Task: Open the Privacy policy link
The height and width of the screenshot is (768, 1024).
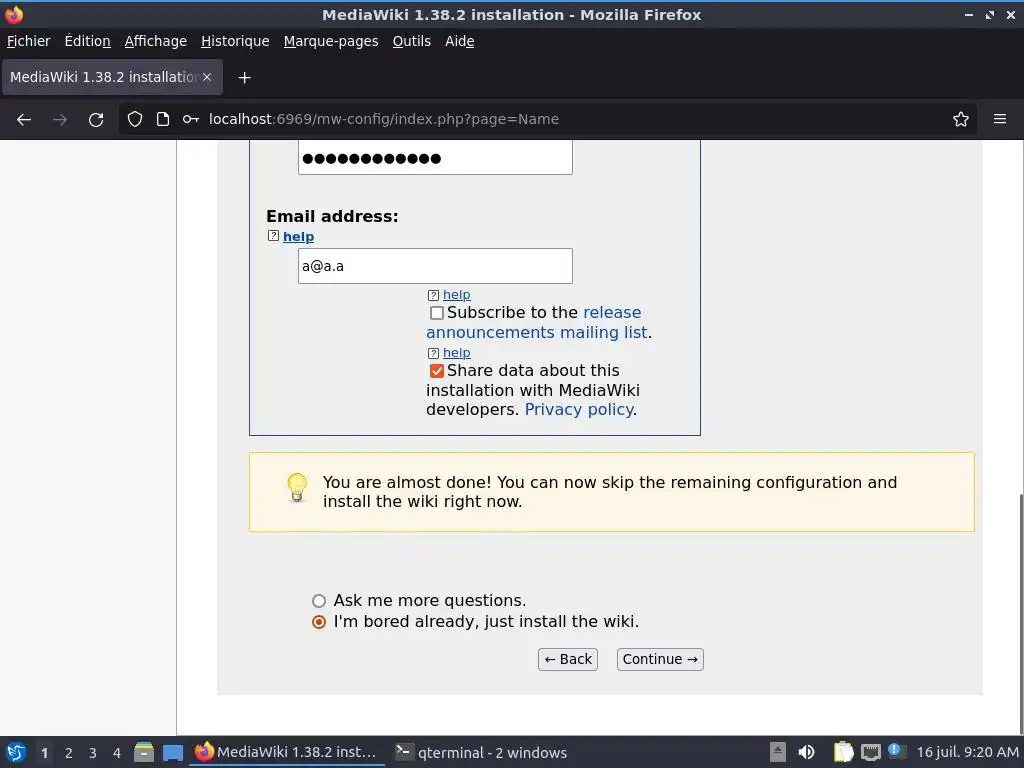Action: click(x=579, y=409)
